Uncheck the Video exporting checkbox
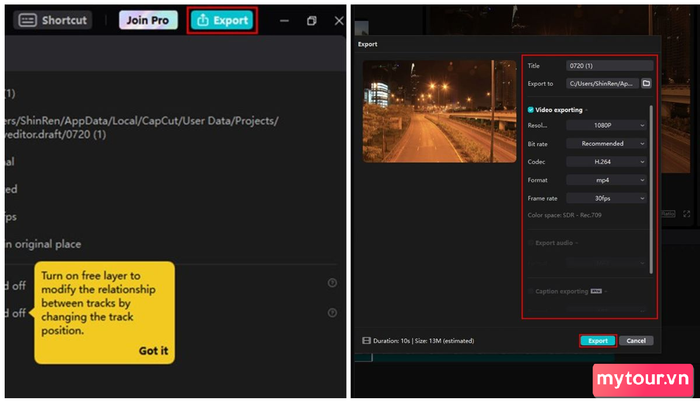 531,109
